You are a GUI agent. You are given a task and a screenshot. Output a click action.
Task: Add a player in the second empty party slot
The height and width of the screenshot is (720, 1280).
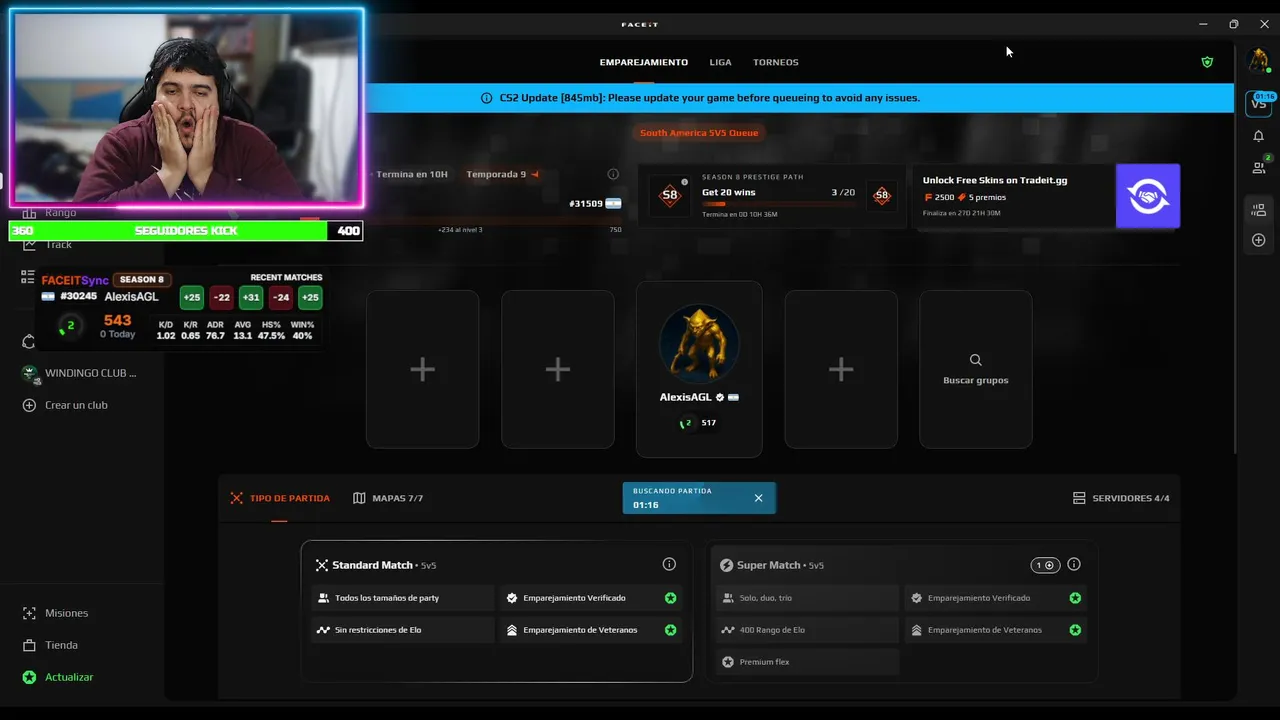(x=557, y=369)
